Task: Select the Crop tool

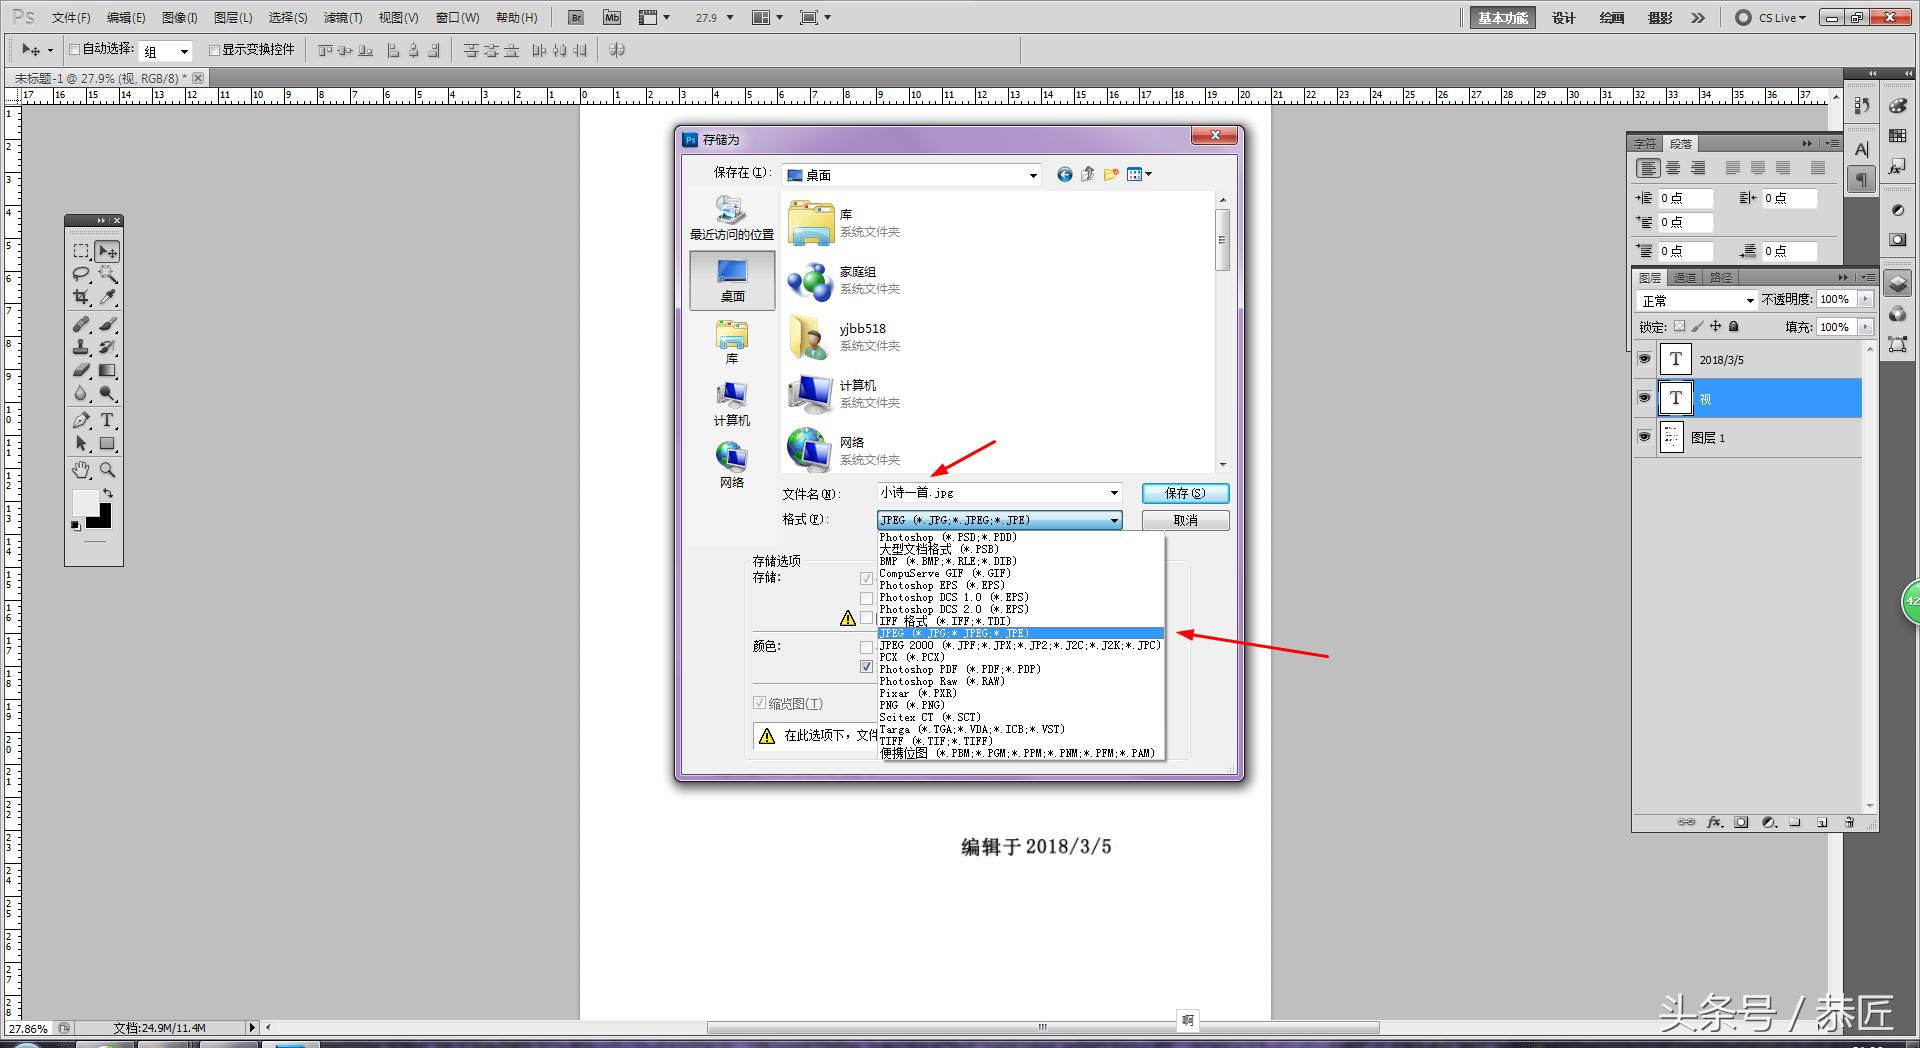Action: pos(81,296)
